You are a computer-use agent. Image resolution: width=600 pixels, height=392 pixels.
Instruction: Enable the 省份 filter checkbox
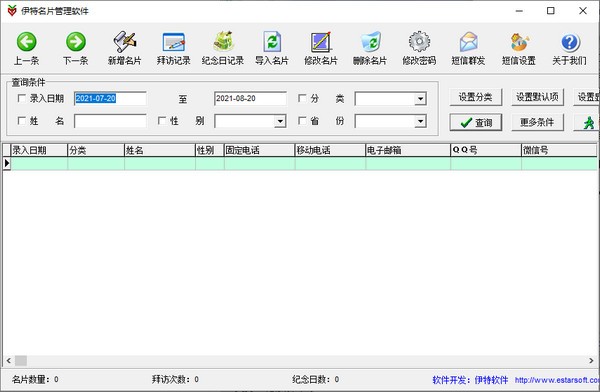(302, 121)
